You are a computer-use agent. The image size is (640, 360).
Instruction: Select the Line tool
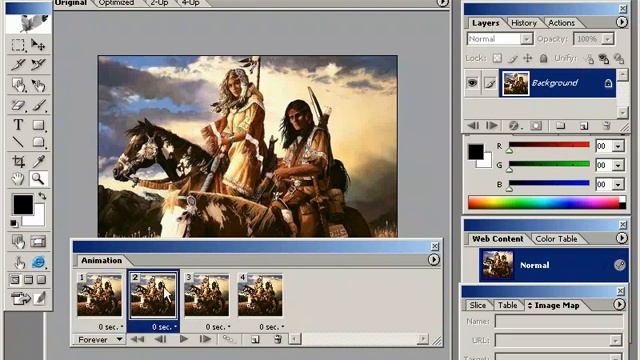(18, 142)
